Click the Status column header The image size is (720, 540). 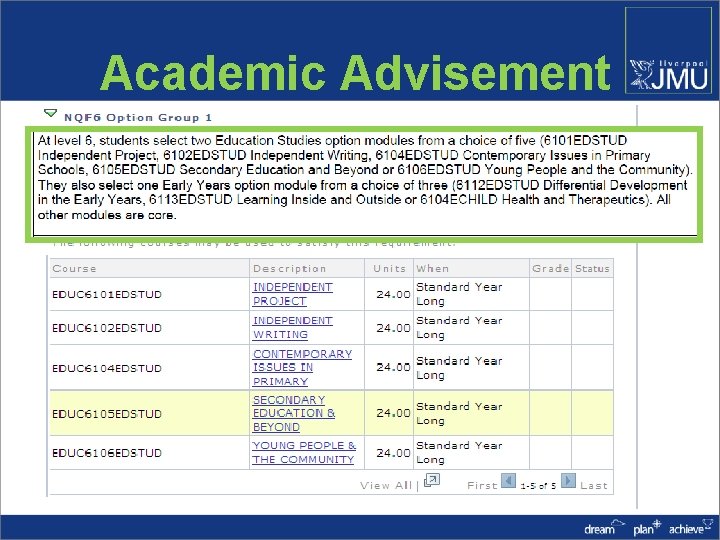coord(592,268)
